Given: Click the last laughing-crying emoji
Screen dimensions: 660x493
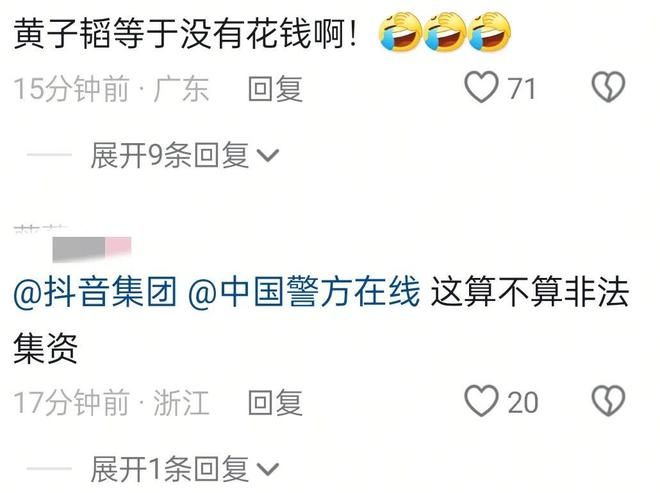Looking at the screenshot, I should tap(490, 32).
